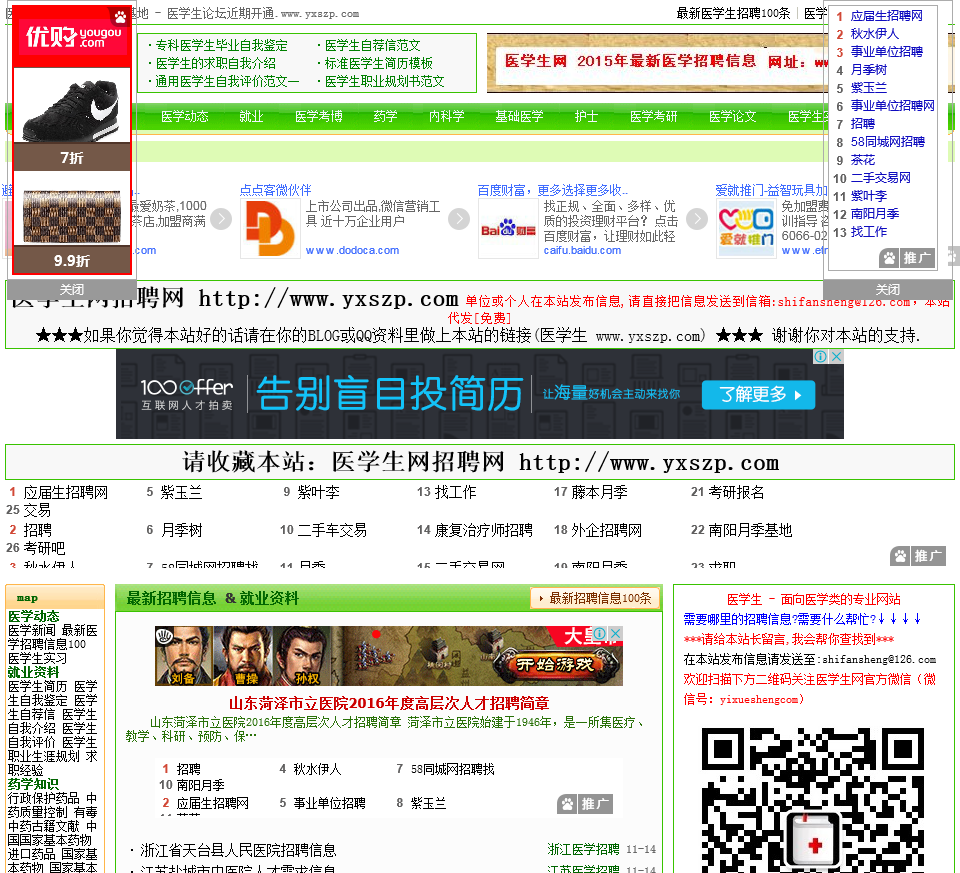Viewport: 960px width, 873px height.
Task: Click the 开始游戏 button in the game ad
Action: click(555, 664)
